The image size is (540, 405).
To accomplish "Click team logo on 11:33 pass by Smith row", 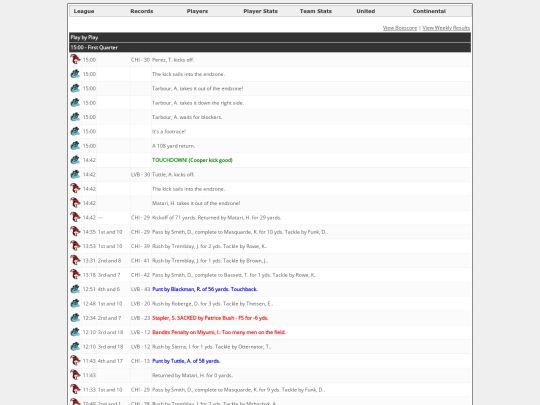I will [x=75, y=390].
